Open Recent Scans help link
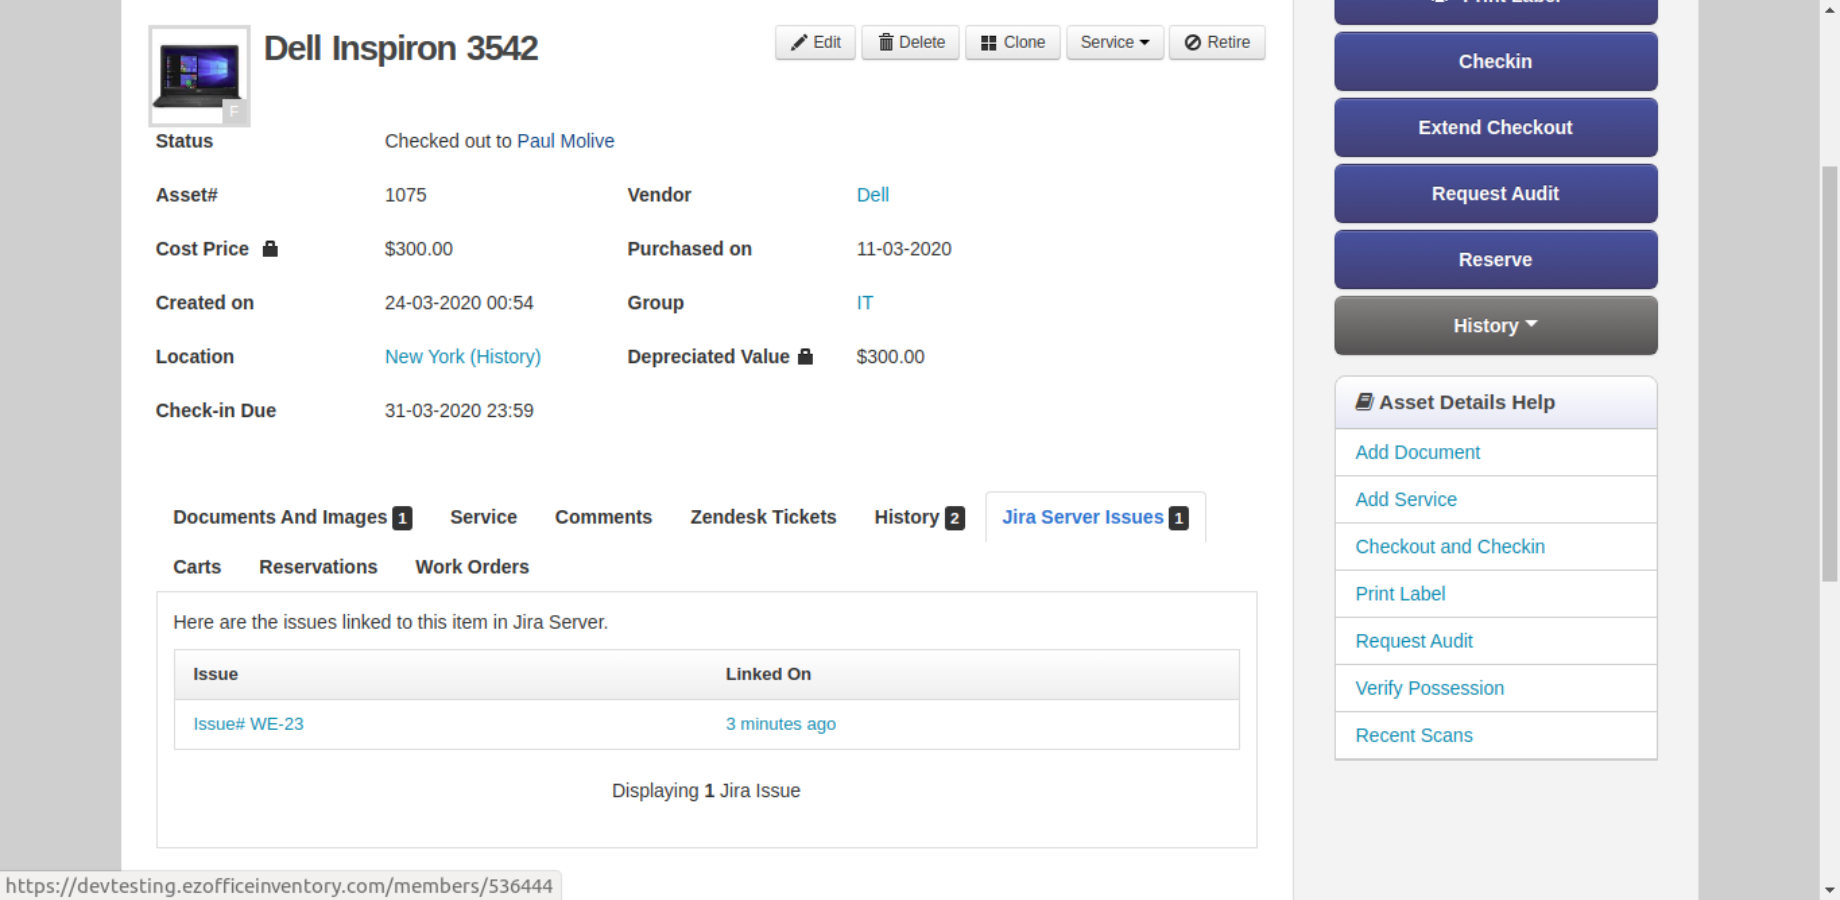Image resolution: width=1840 pixels, height=900 pixels. coord(1414,735)
